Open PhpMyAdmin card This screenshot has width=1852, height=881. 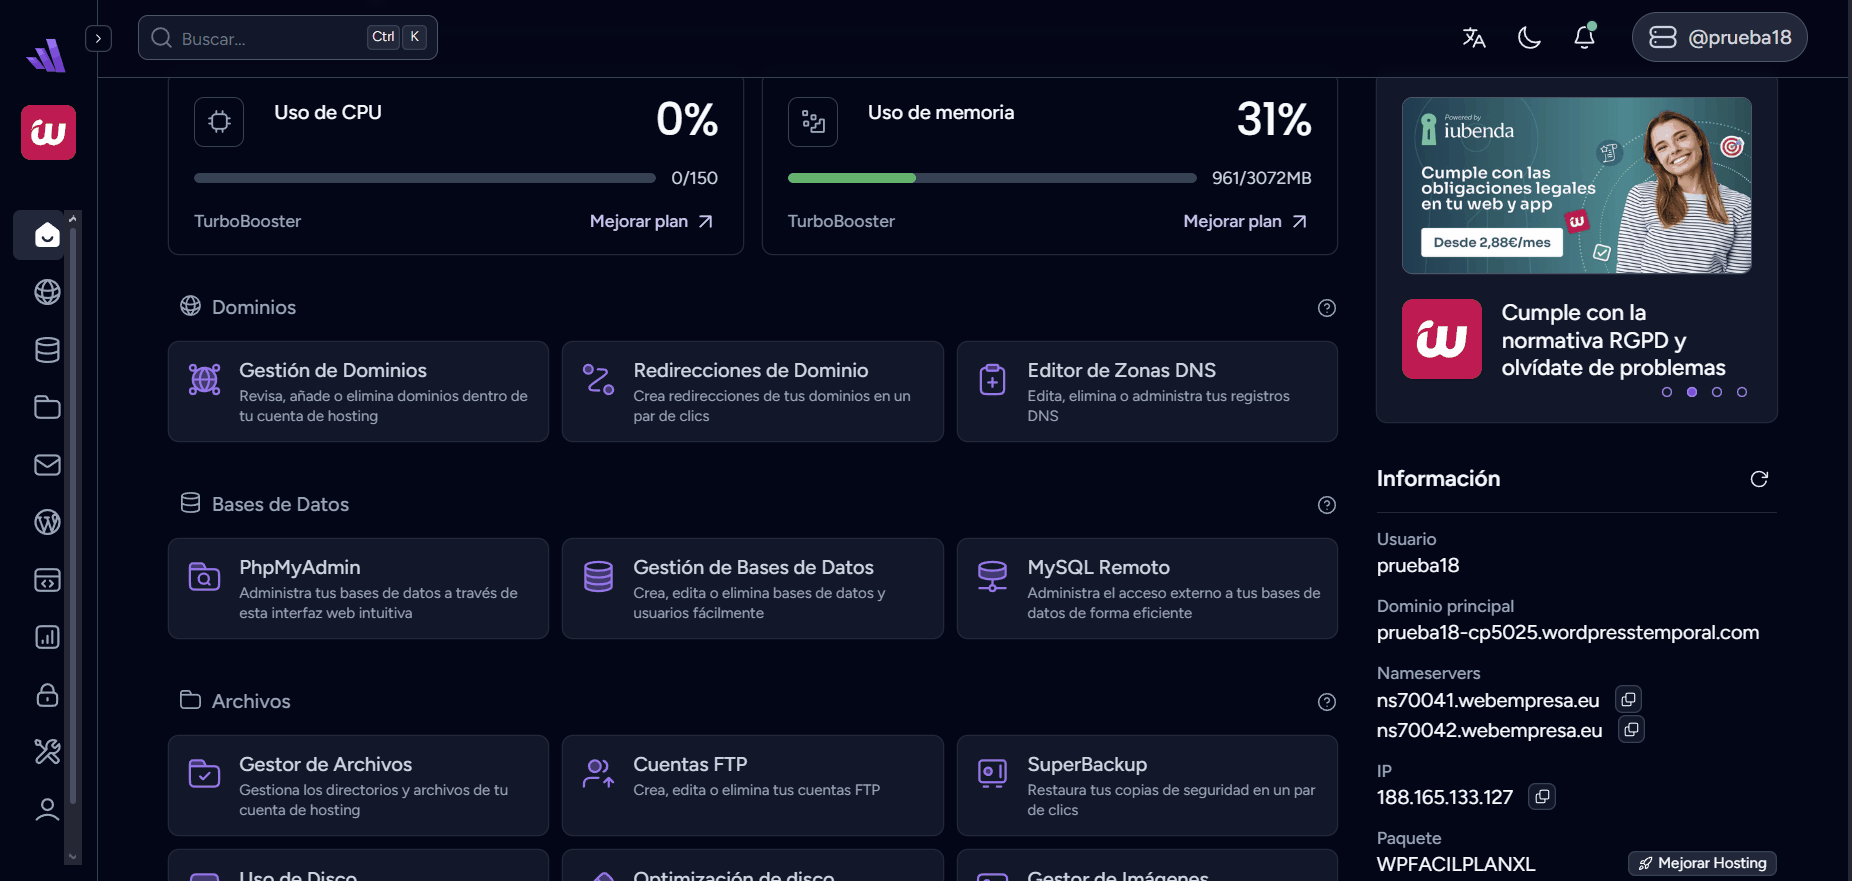(358, 589)
